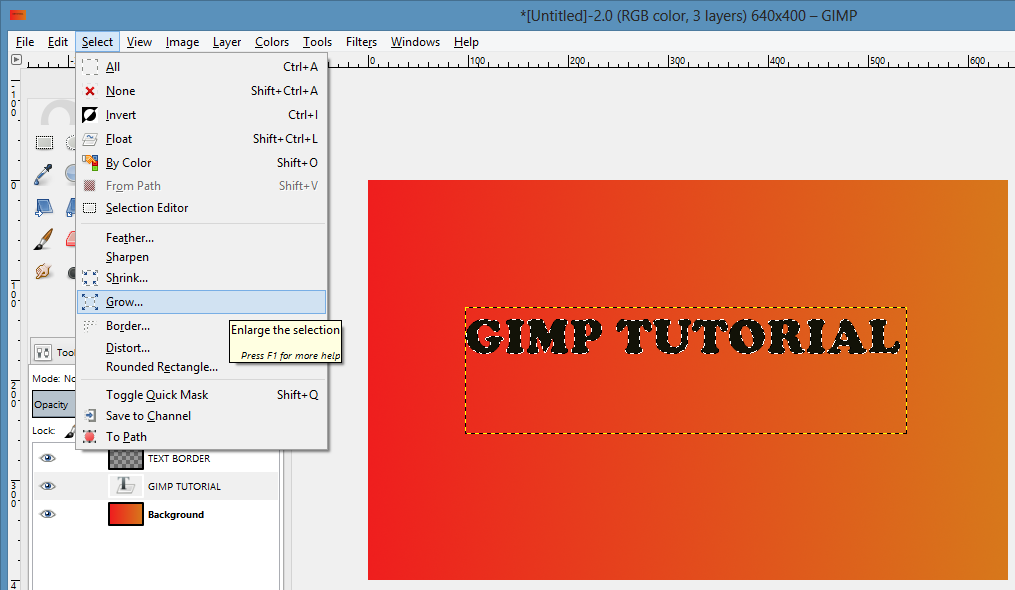Viewport: 1015px width, 590px height.
Task: Open the Tools menu
Action: point(317,41)
